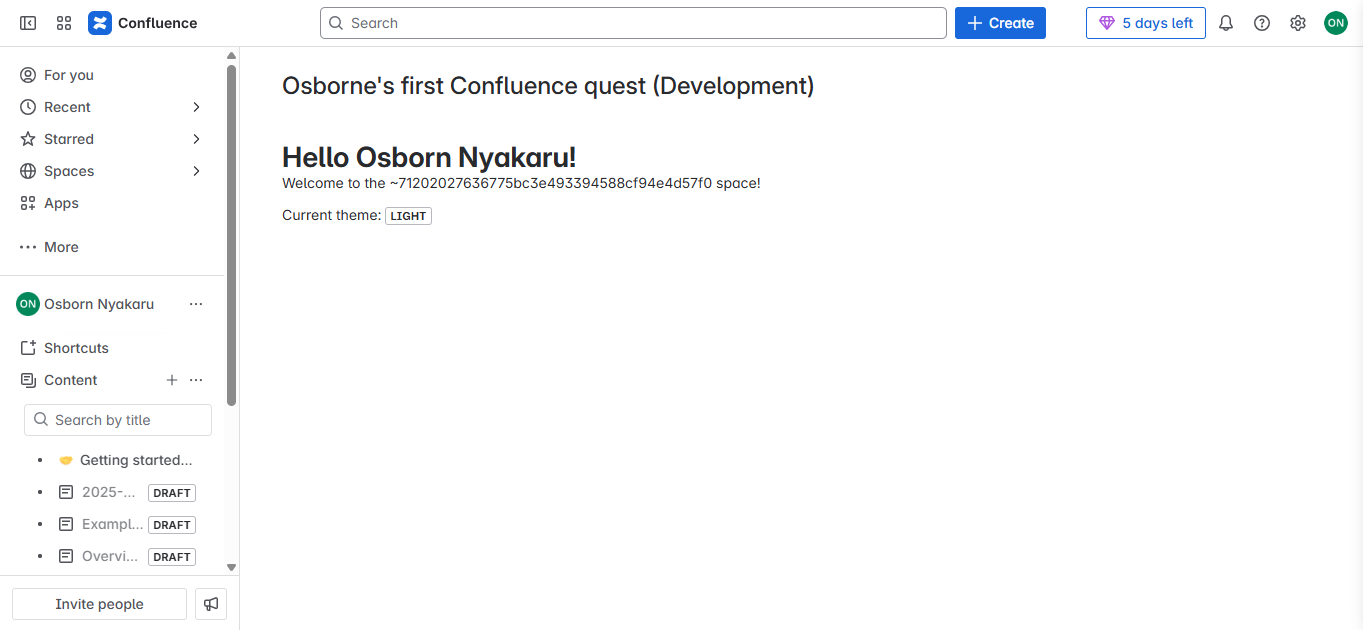This screenshot has height=630, width=1363.
Task: Expand the Spaces chevron
Action: click(196, 171)
